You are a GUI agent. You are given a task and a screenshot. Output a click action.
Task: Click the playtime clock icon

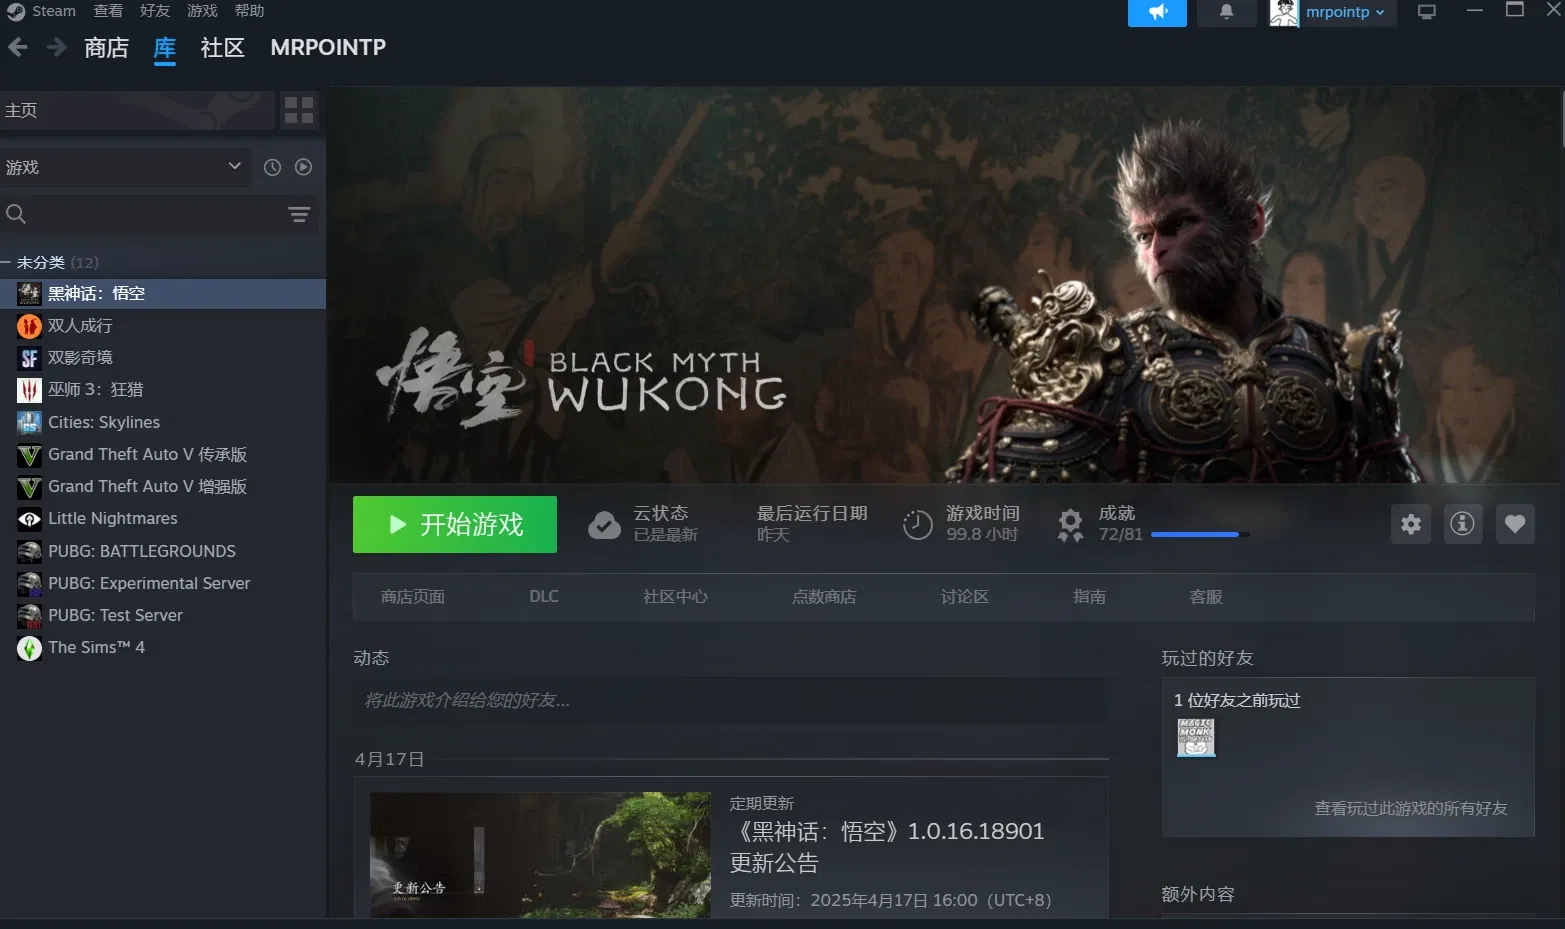pyautogui.click(x=918, y=524)
